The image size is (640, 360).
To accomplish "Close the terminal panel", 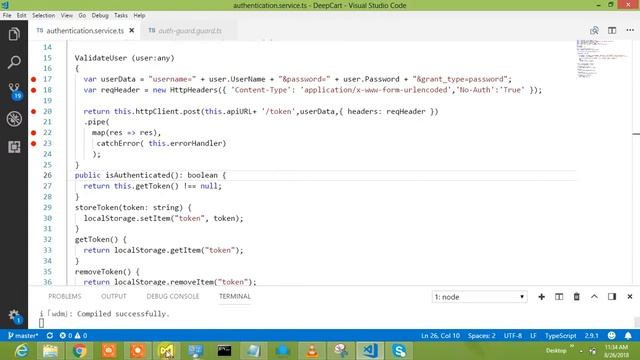I will point(629,297).
